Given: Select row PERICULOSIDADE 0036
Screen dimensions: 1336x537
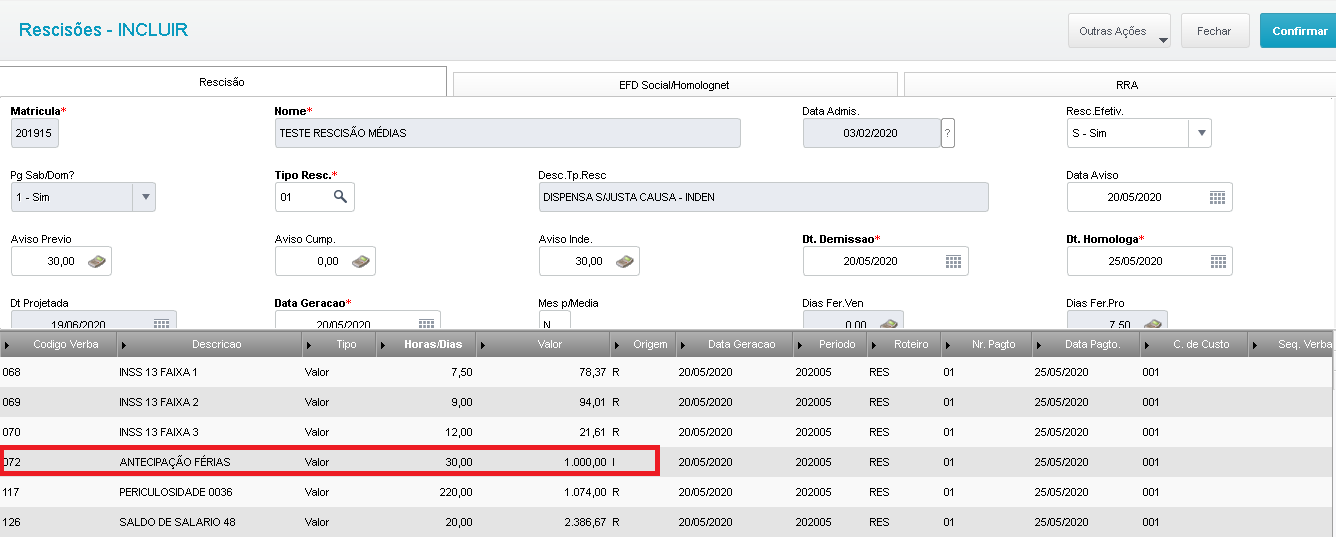Looking at the screenshot, I should pos(666,492).
